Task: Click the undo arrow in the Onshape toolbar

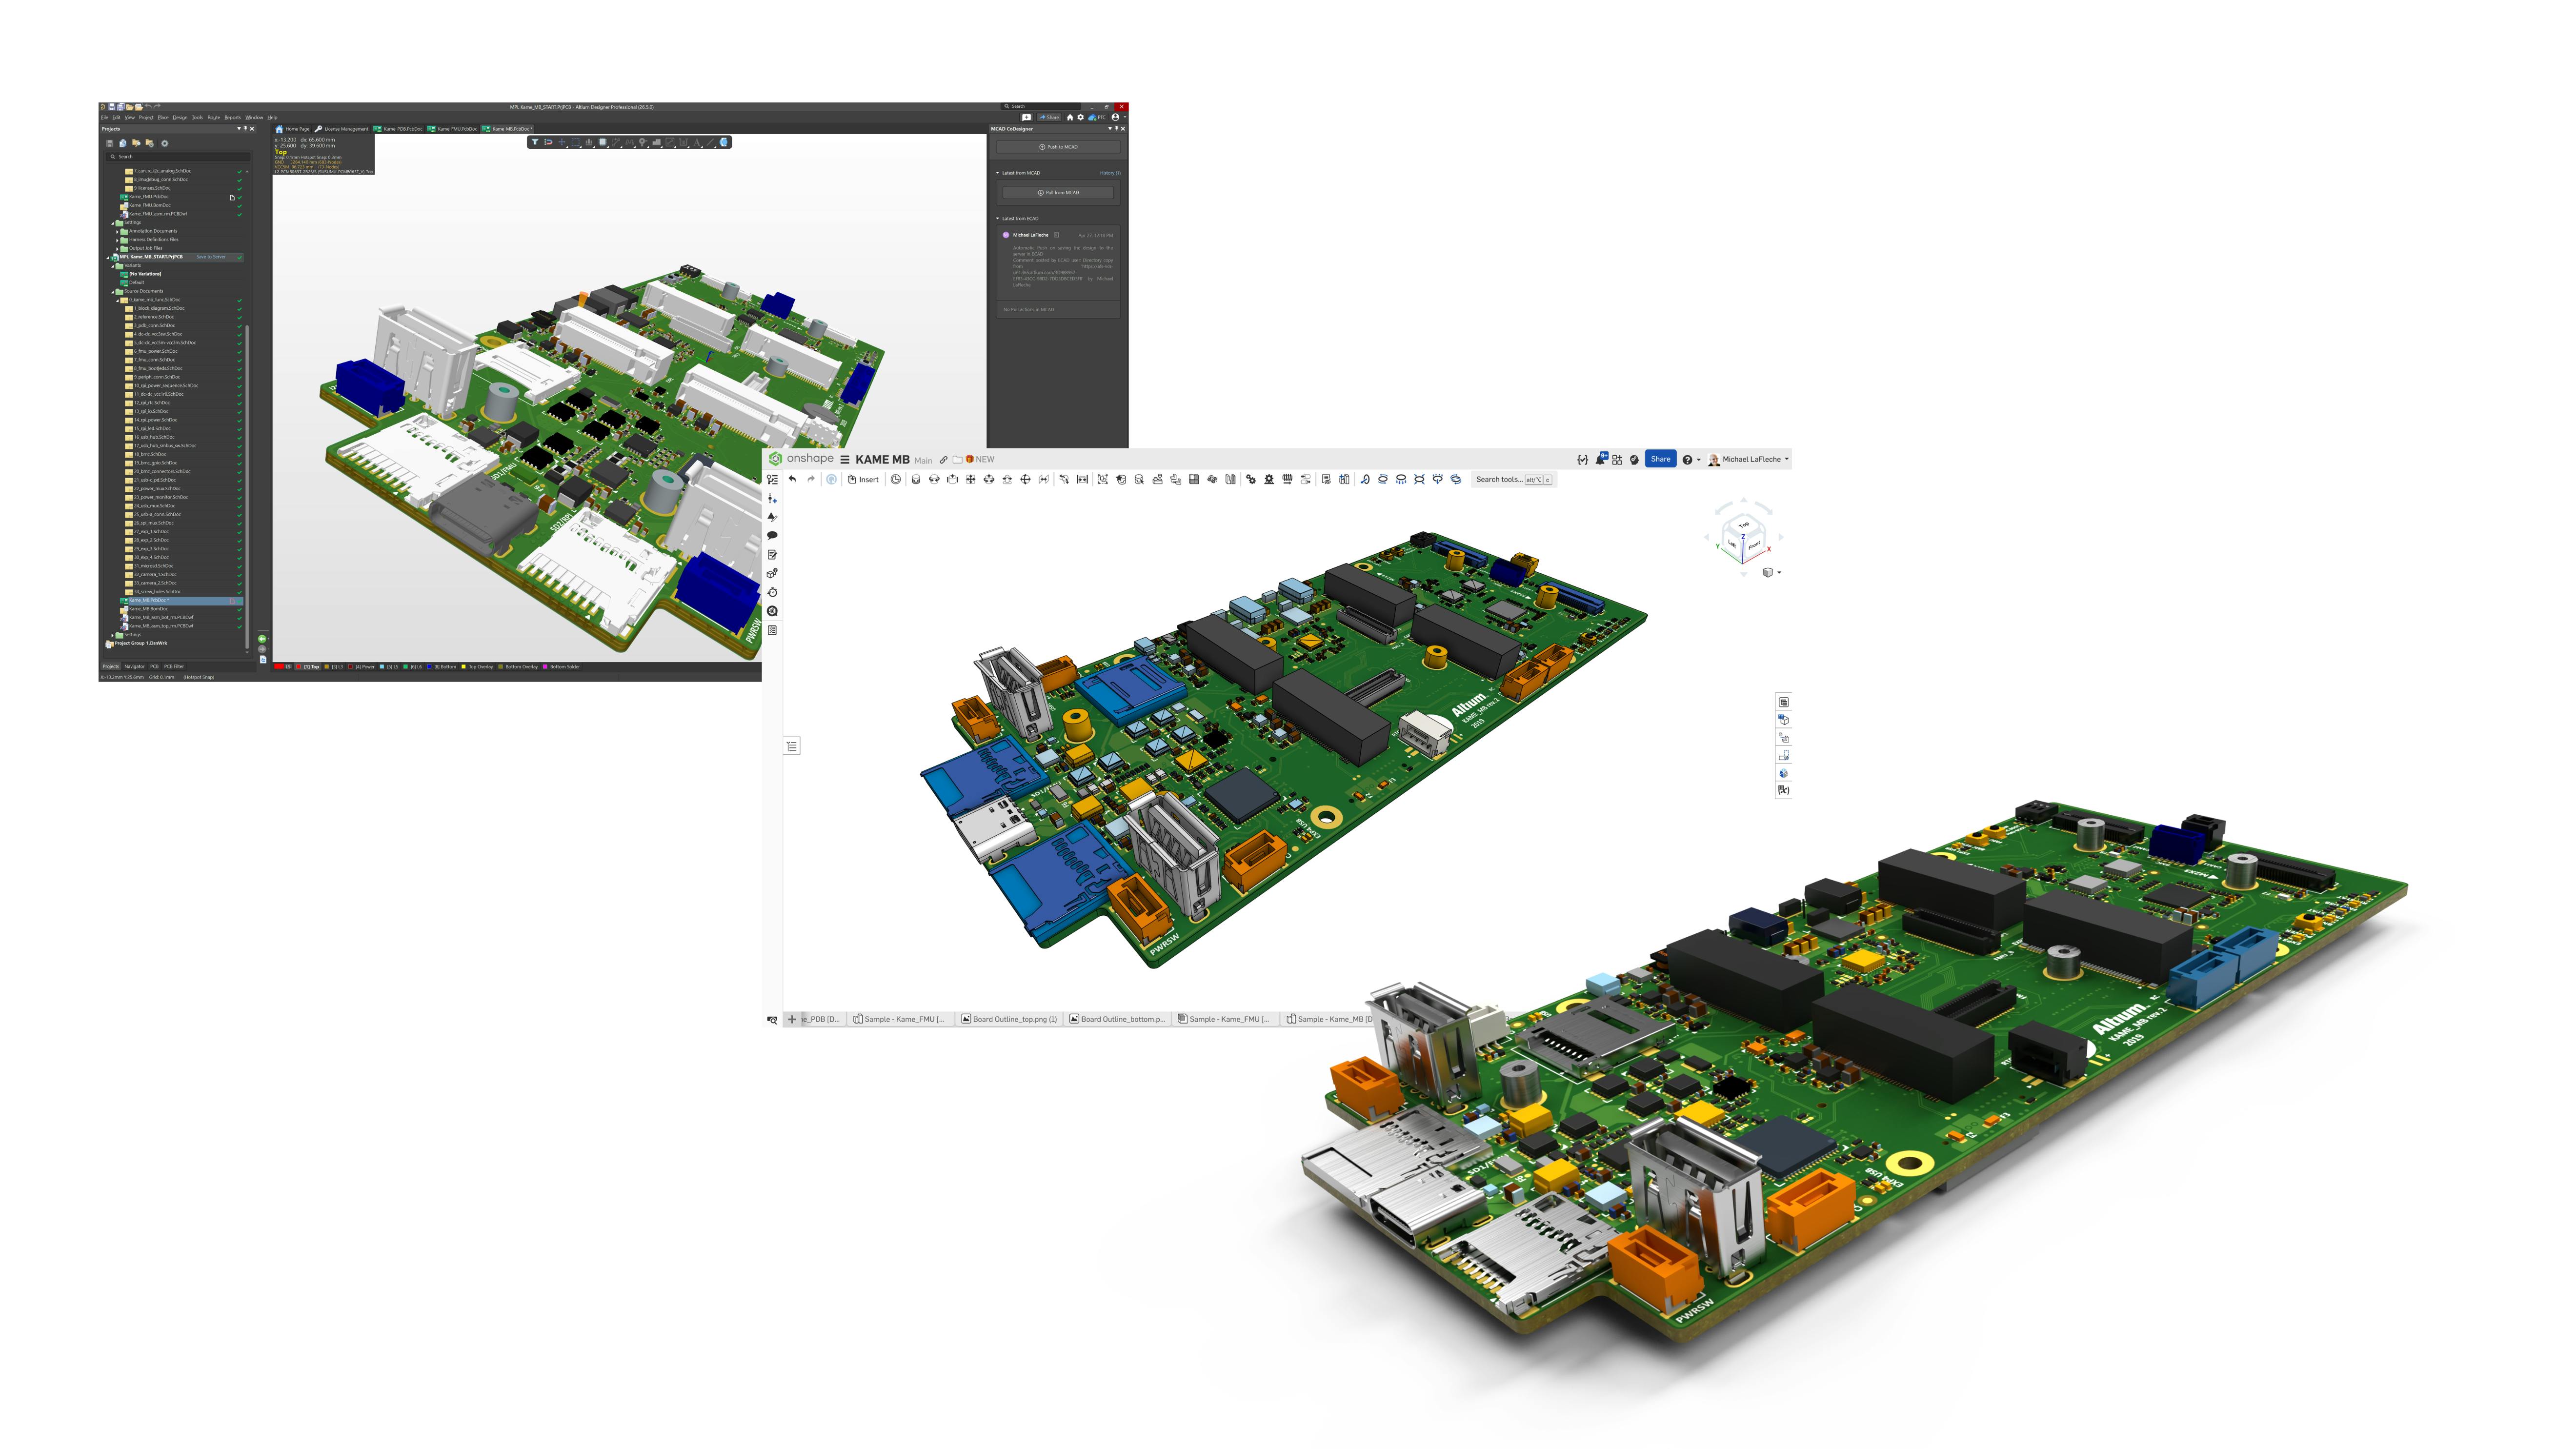Action: [x=792, y=479]
